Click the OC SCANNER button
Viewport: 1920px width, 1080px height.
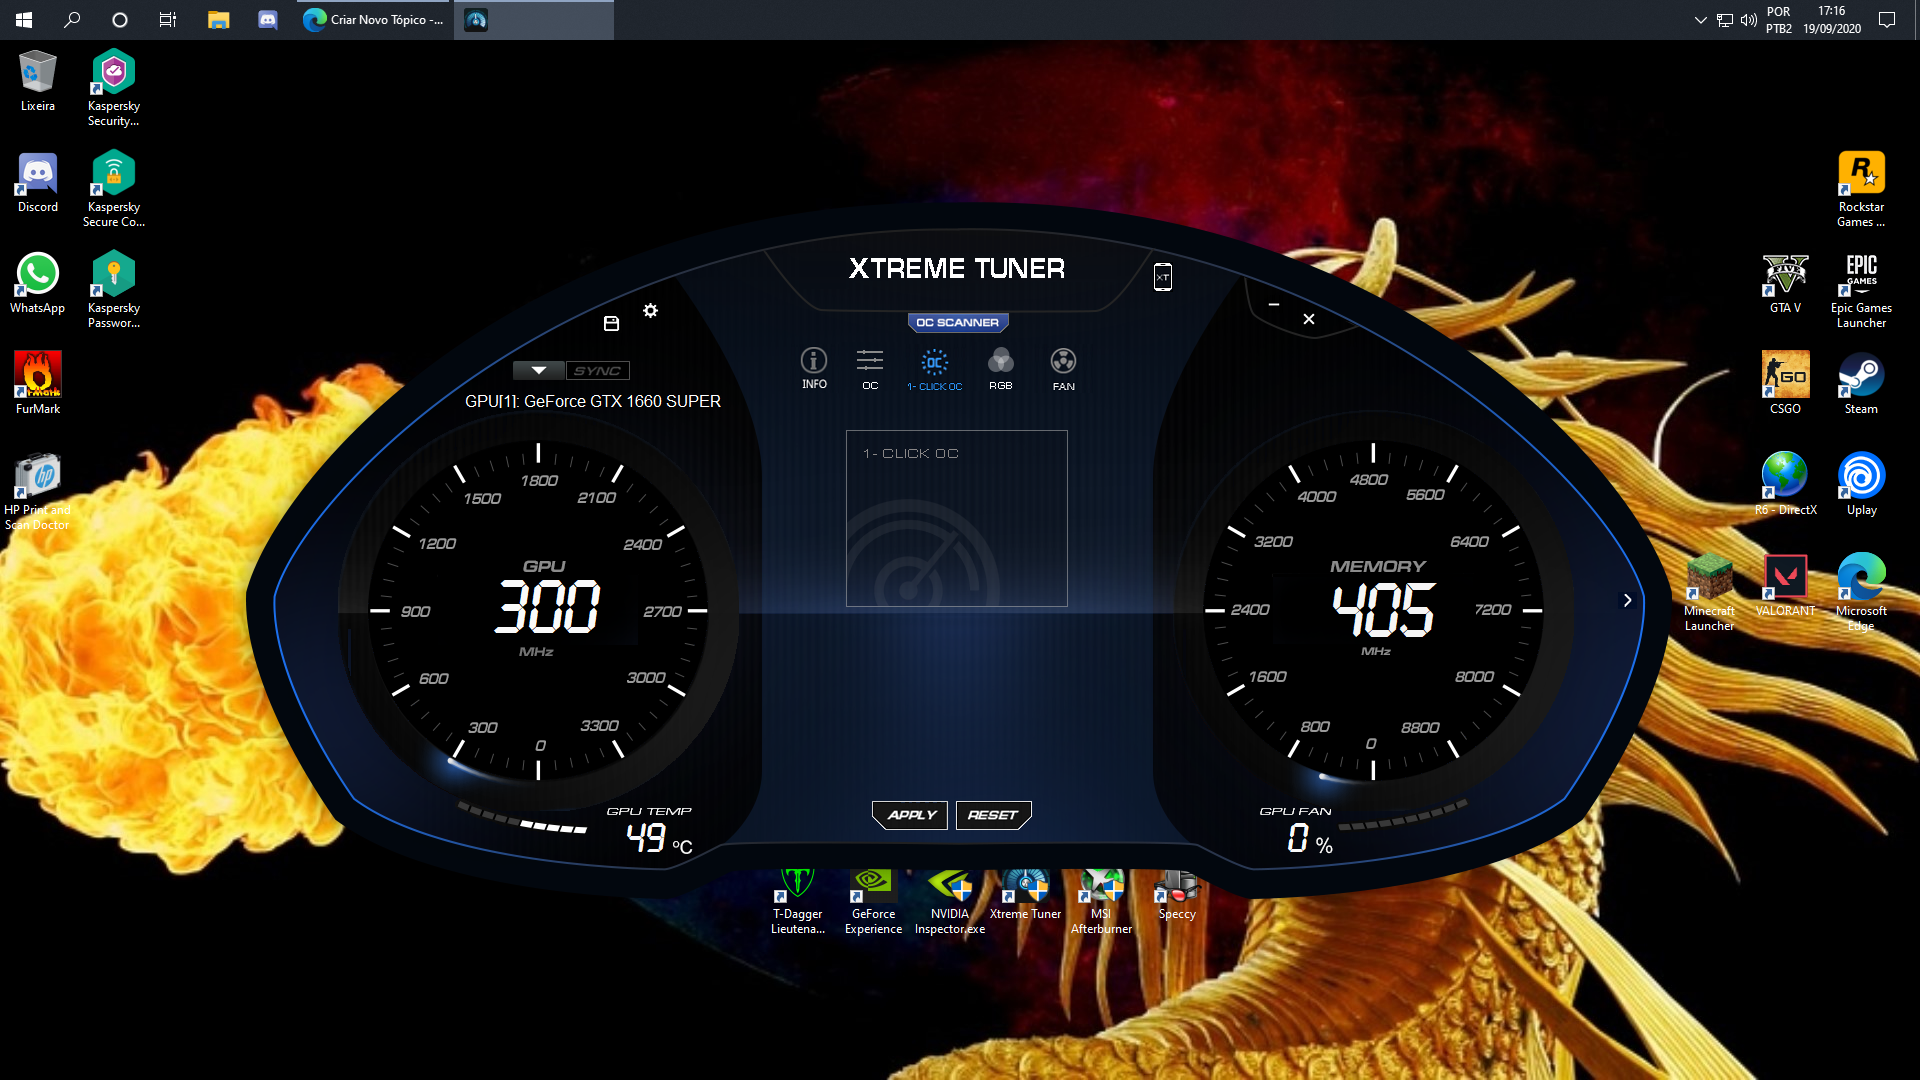tap(957, 322)
